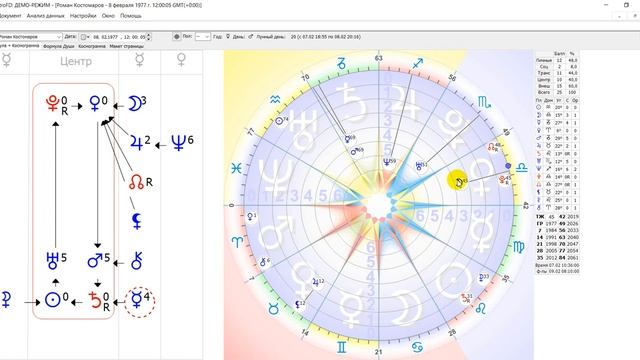The height and width of the screenshot is (360, 640).
Task: Select the retrograde Saturn glyph
Action: [95, 300]
